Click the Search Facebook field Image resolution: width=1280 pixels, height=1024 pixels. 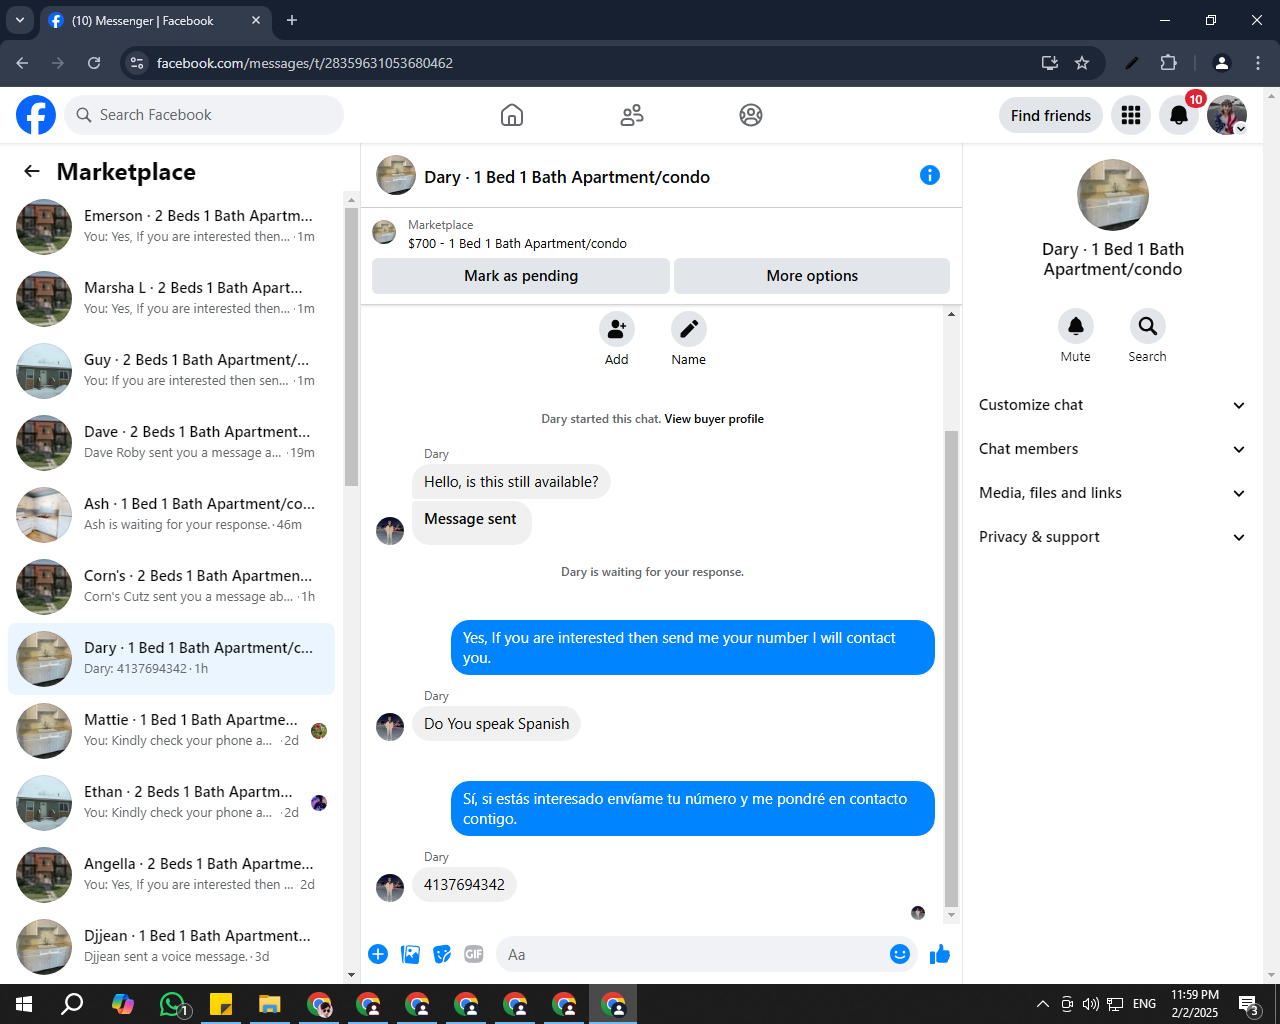204,115
